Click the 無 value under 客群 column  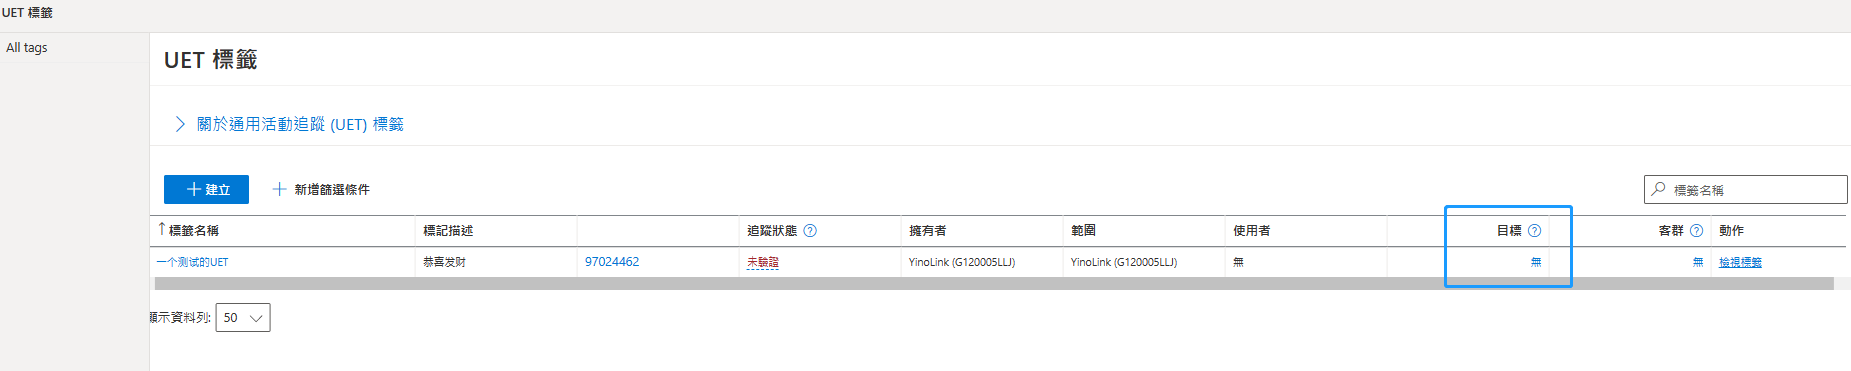coord(1697,262)
